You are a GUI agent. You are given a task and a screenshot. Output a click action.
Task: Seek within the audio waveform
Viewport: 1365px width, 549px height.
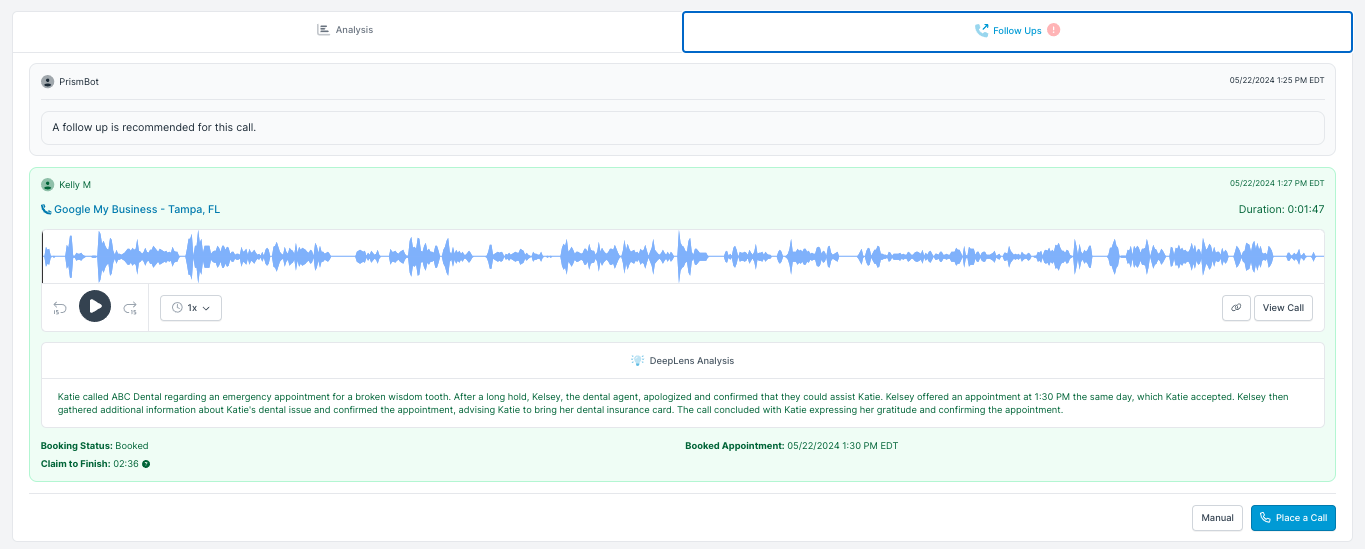683,257
